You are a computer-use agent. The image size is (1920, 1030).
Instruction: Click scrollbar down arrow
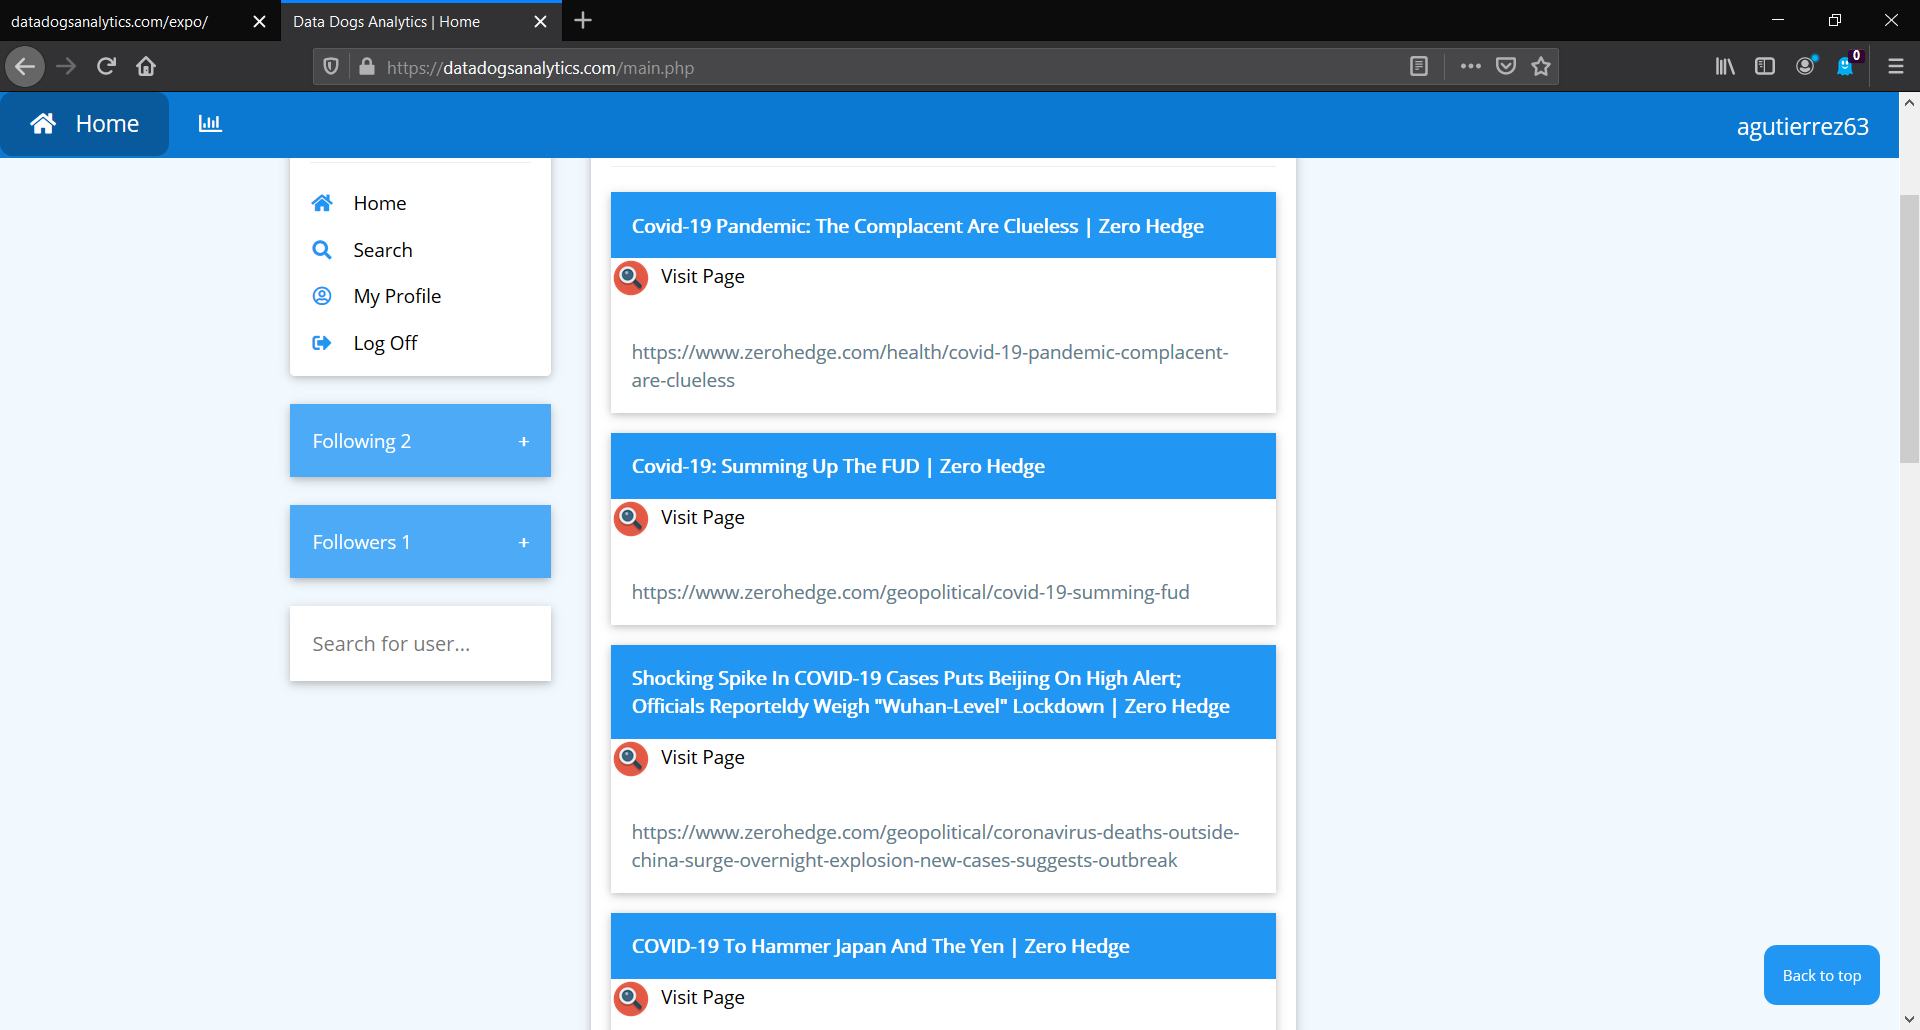[1909, 1019]
